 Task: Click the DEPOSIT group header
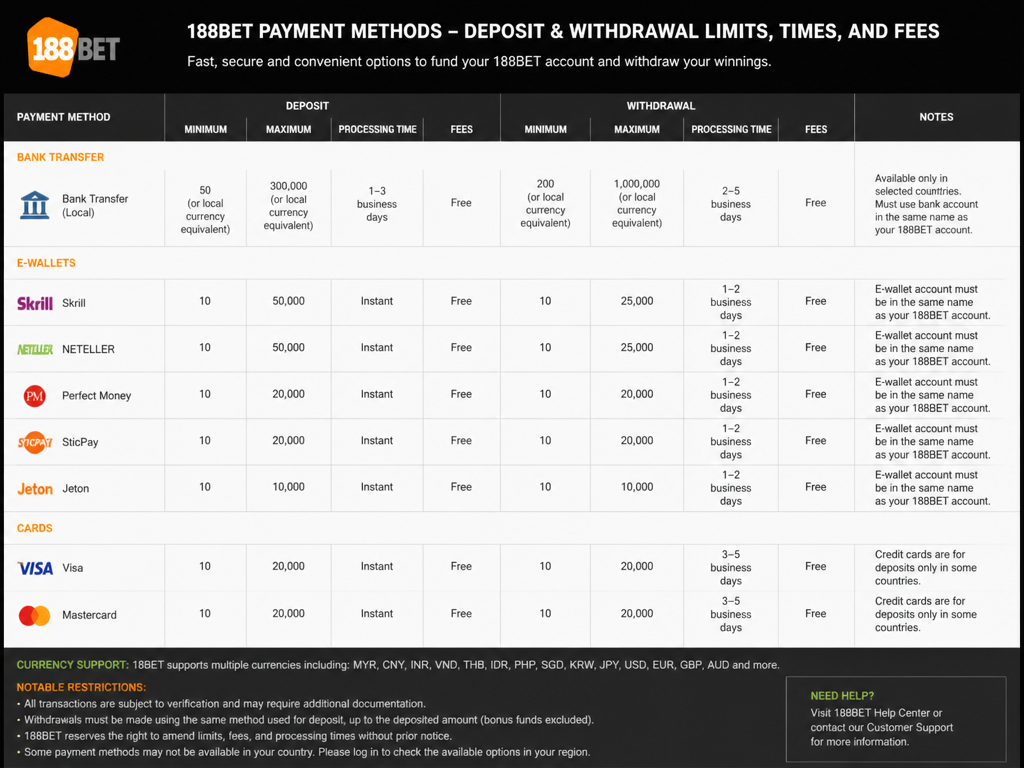point(307,106)
